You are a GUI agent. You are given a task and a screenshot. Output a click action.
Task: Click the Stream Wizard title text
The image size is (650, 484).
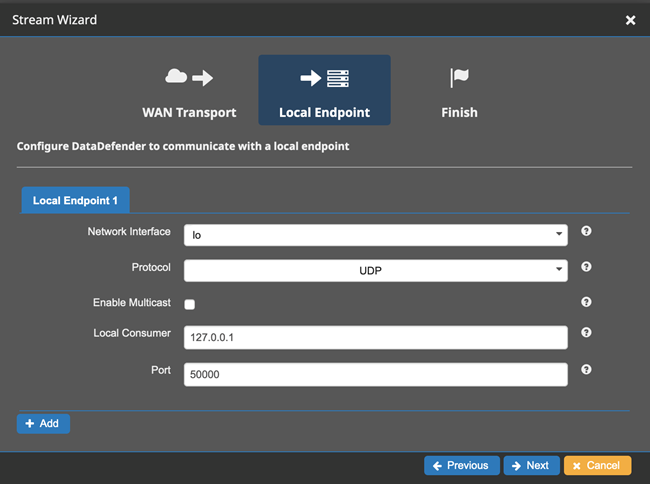(54, 20)
